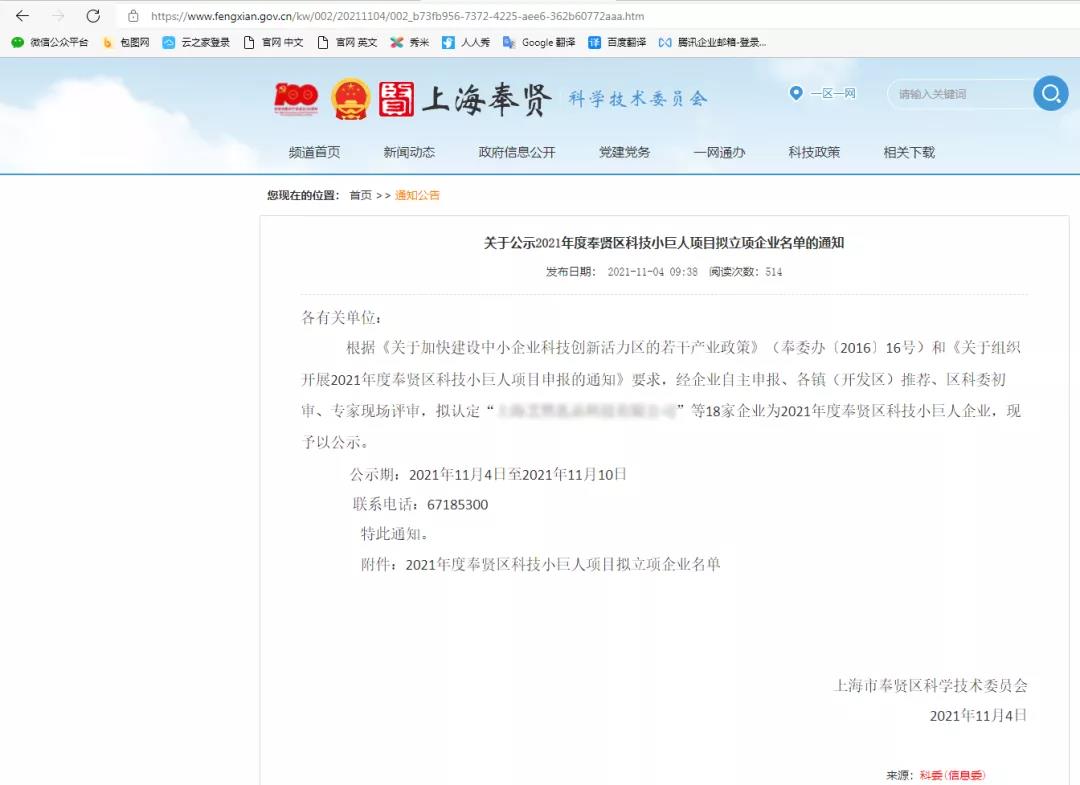Click the 秀米 bookmark icon
1080x785 pixels.
coord(395,43)
